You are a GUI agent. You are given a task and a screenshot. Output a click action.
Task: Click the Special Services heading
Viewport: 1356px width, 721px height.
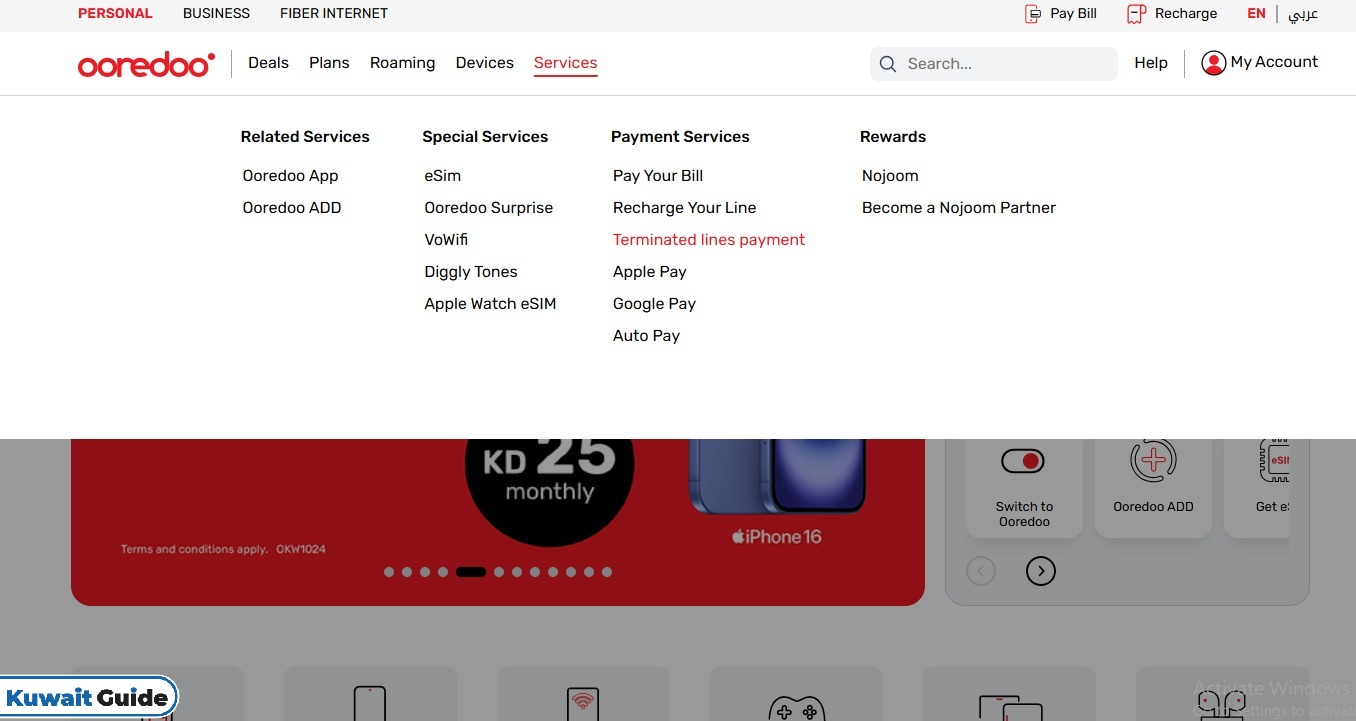(x=485, y=137)
